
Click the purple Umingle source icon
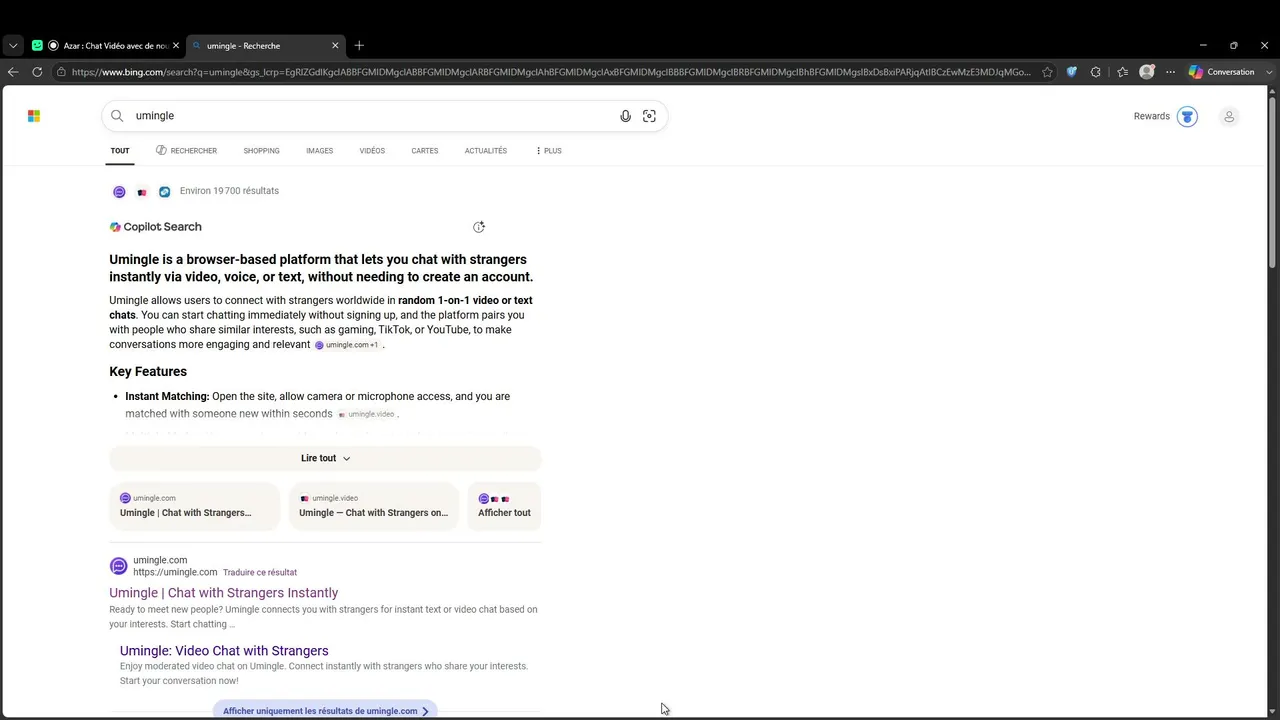119,192
